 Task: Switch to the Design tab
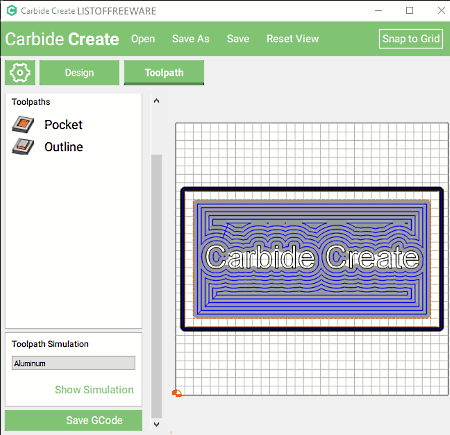click(x=79, y=73)
